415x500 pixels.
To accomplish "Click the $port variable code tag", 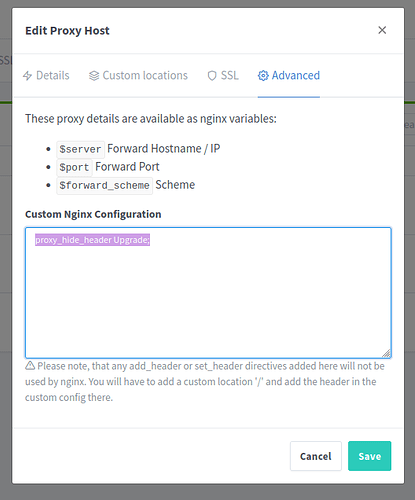I will pyautogui.click(x=74, y=167).
